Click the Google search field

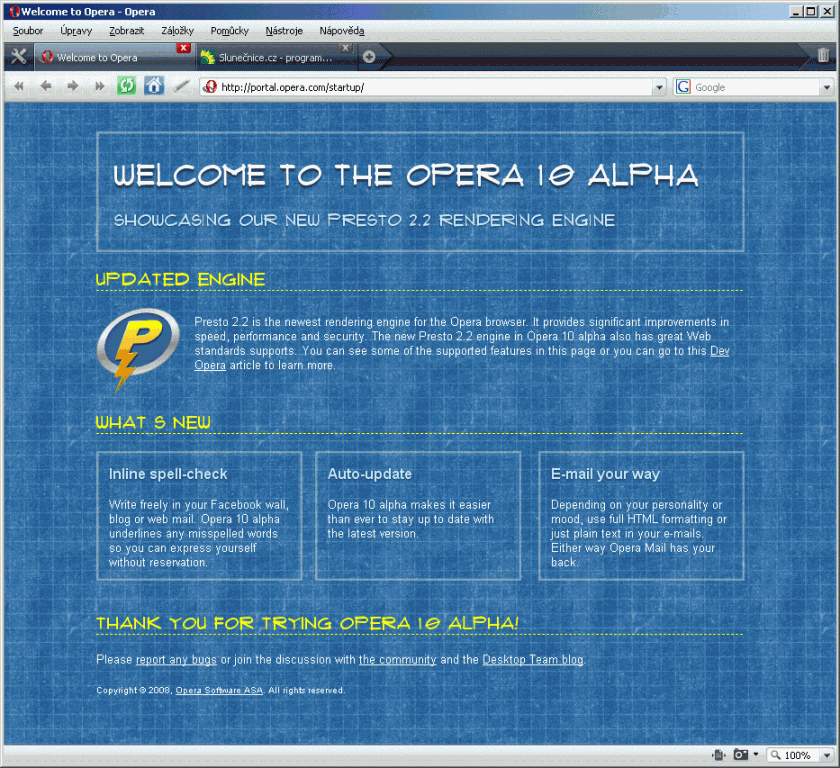[x=756, y=87]
